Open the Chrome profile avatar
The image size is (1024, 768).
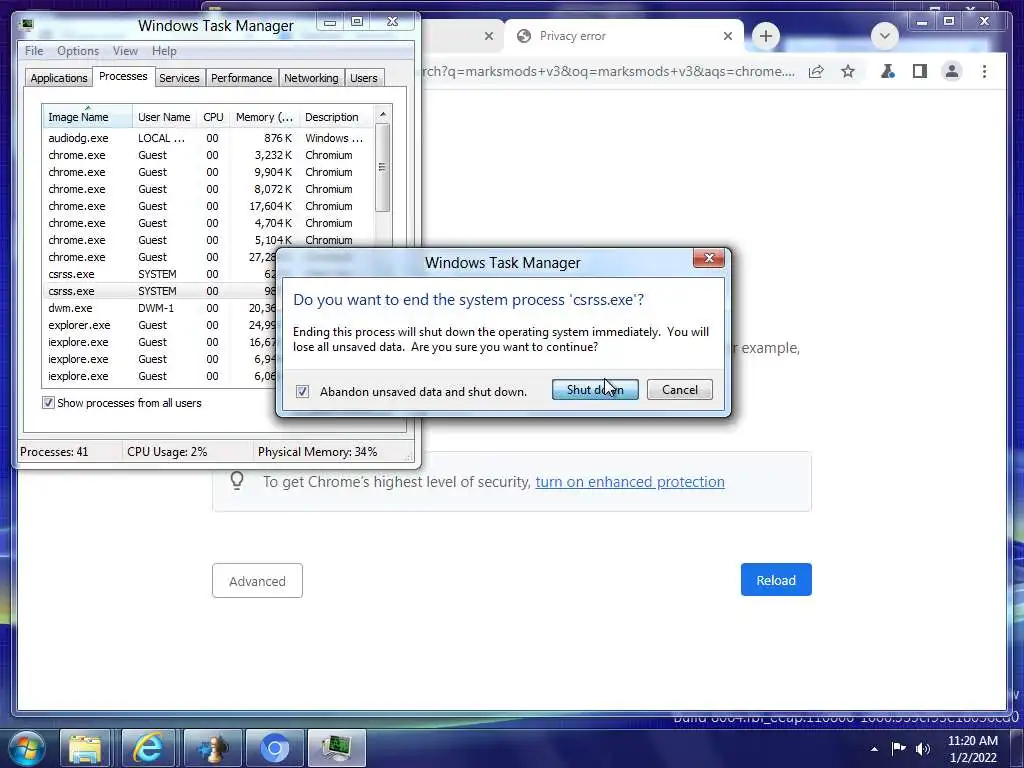pos(952,71)
